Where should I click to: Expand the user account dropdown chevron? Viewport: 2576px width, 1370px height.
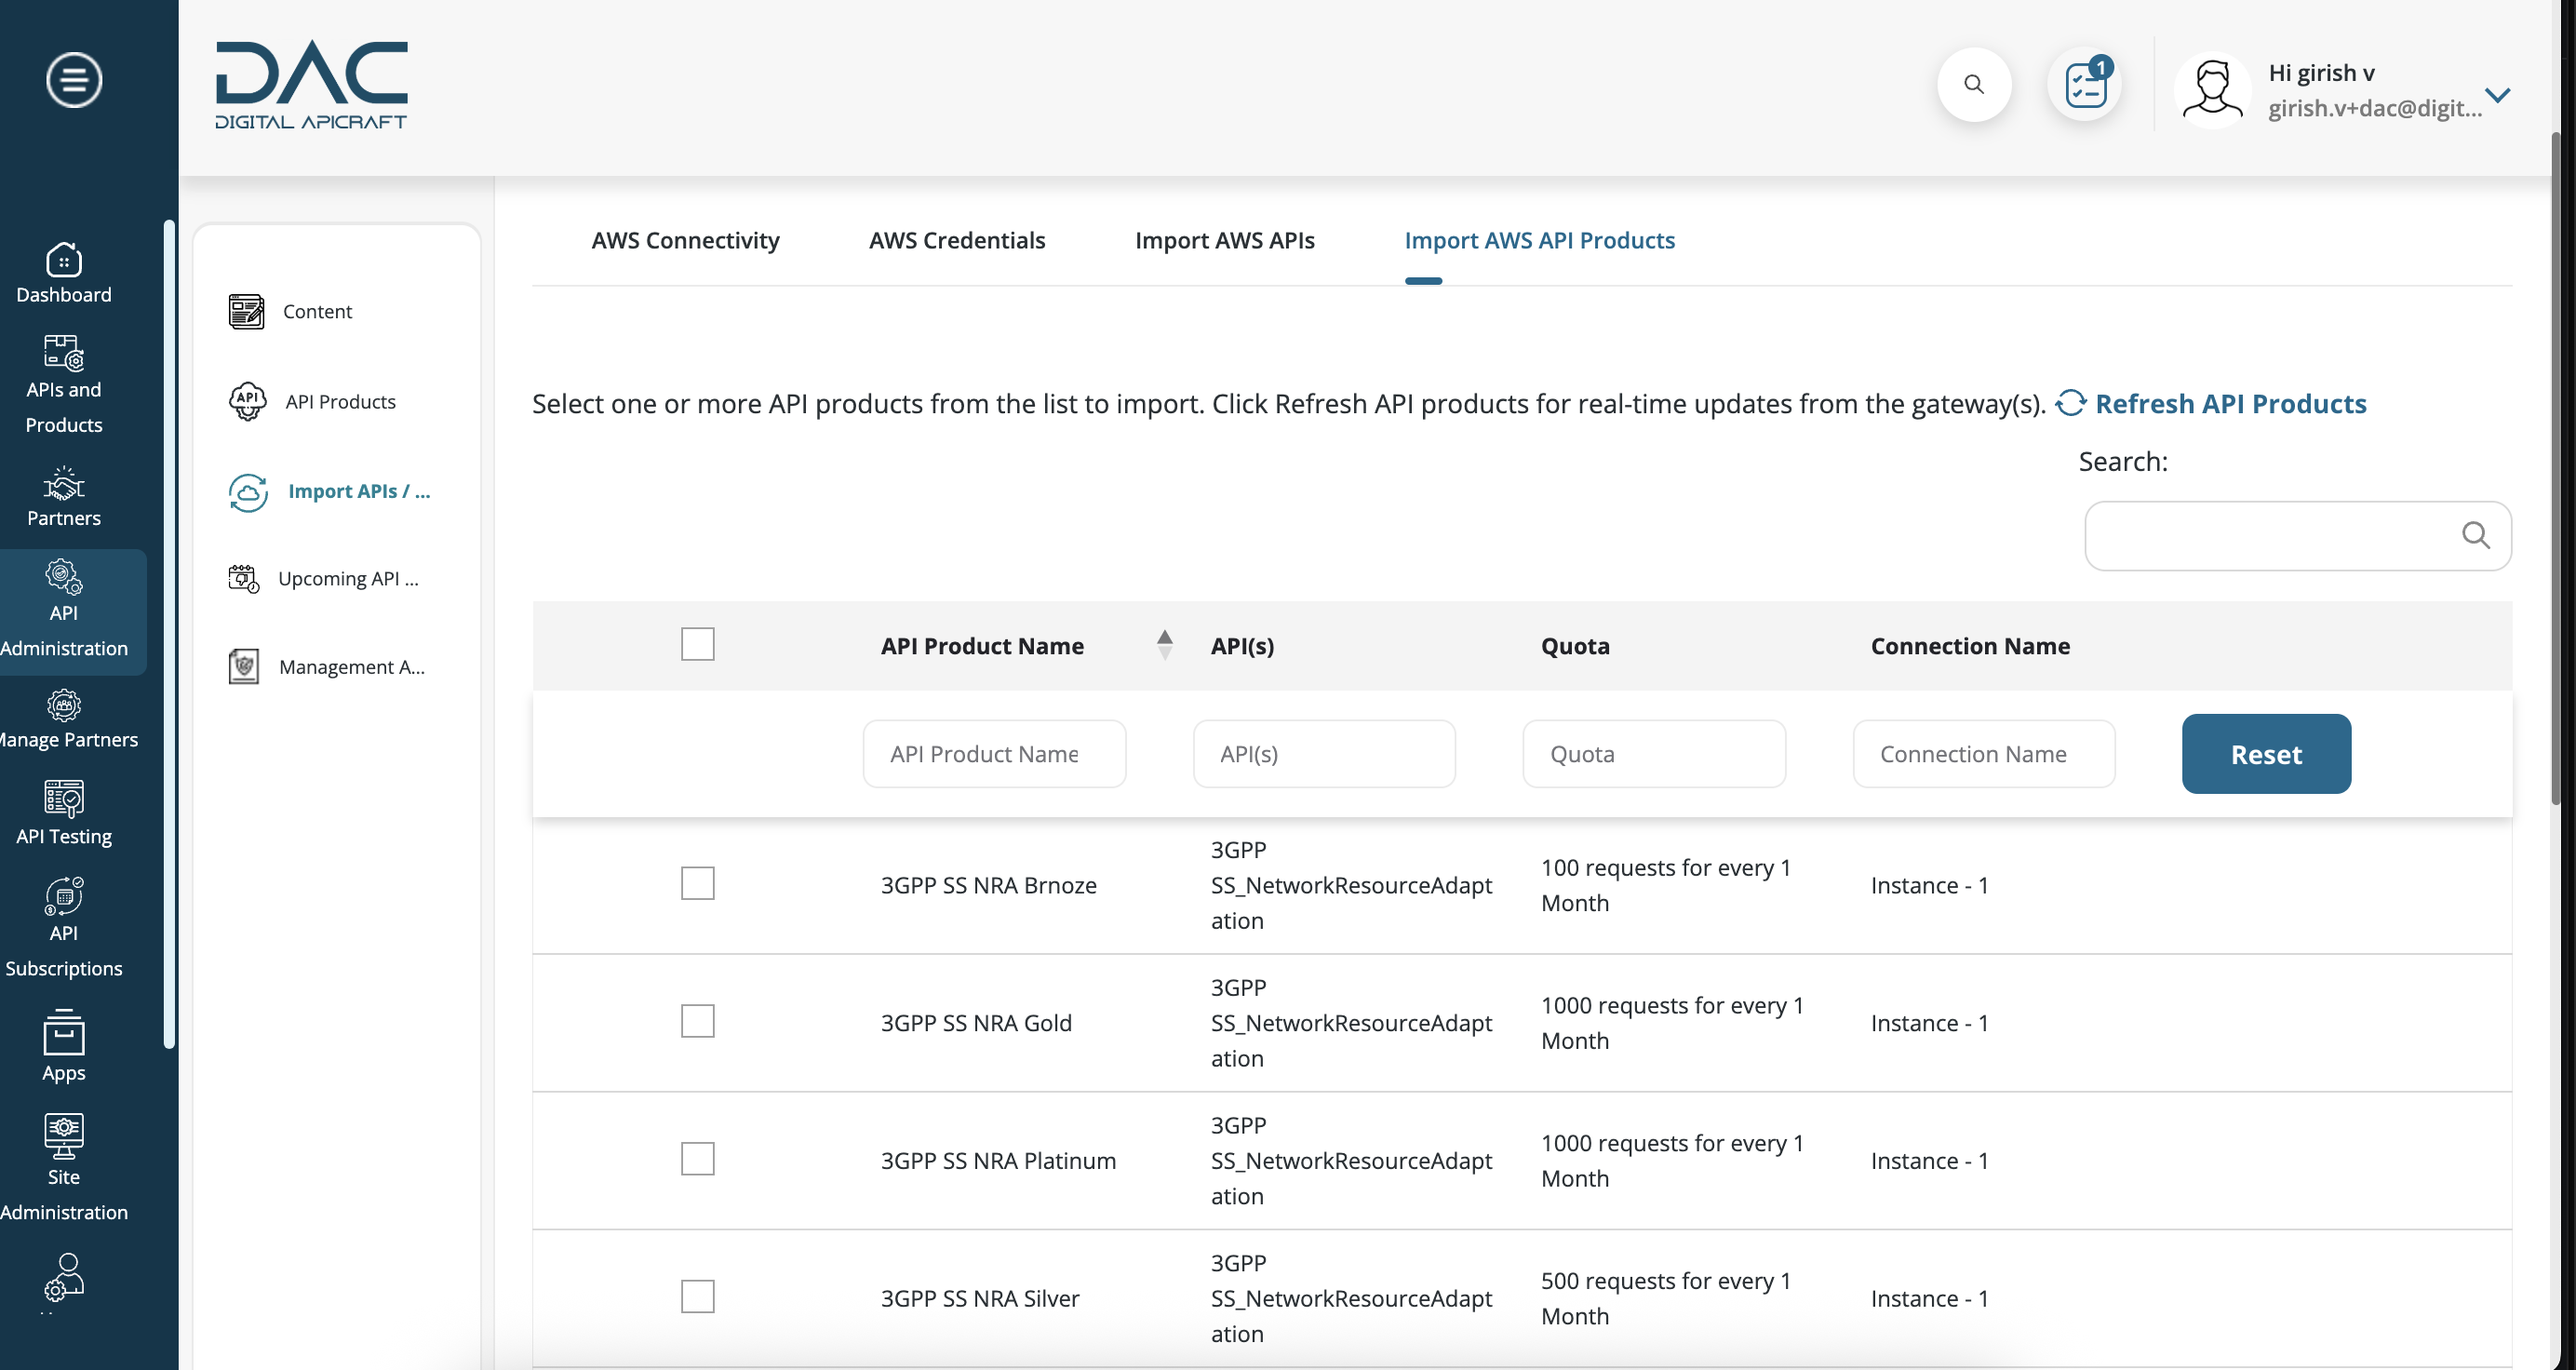[2497, 95]
